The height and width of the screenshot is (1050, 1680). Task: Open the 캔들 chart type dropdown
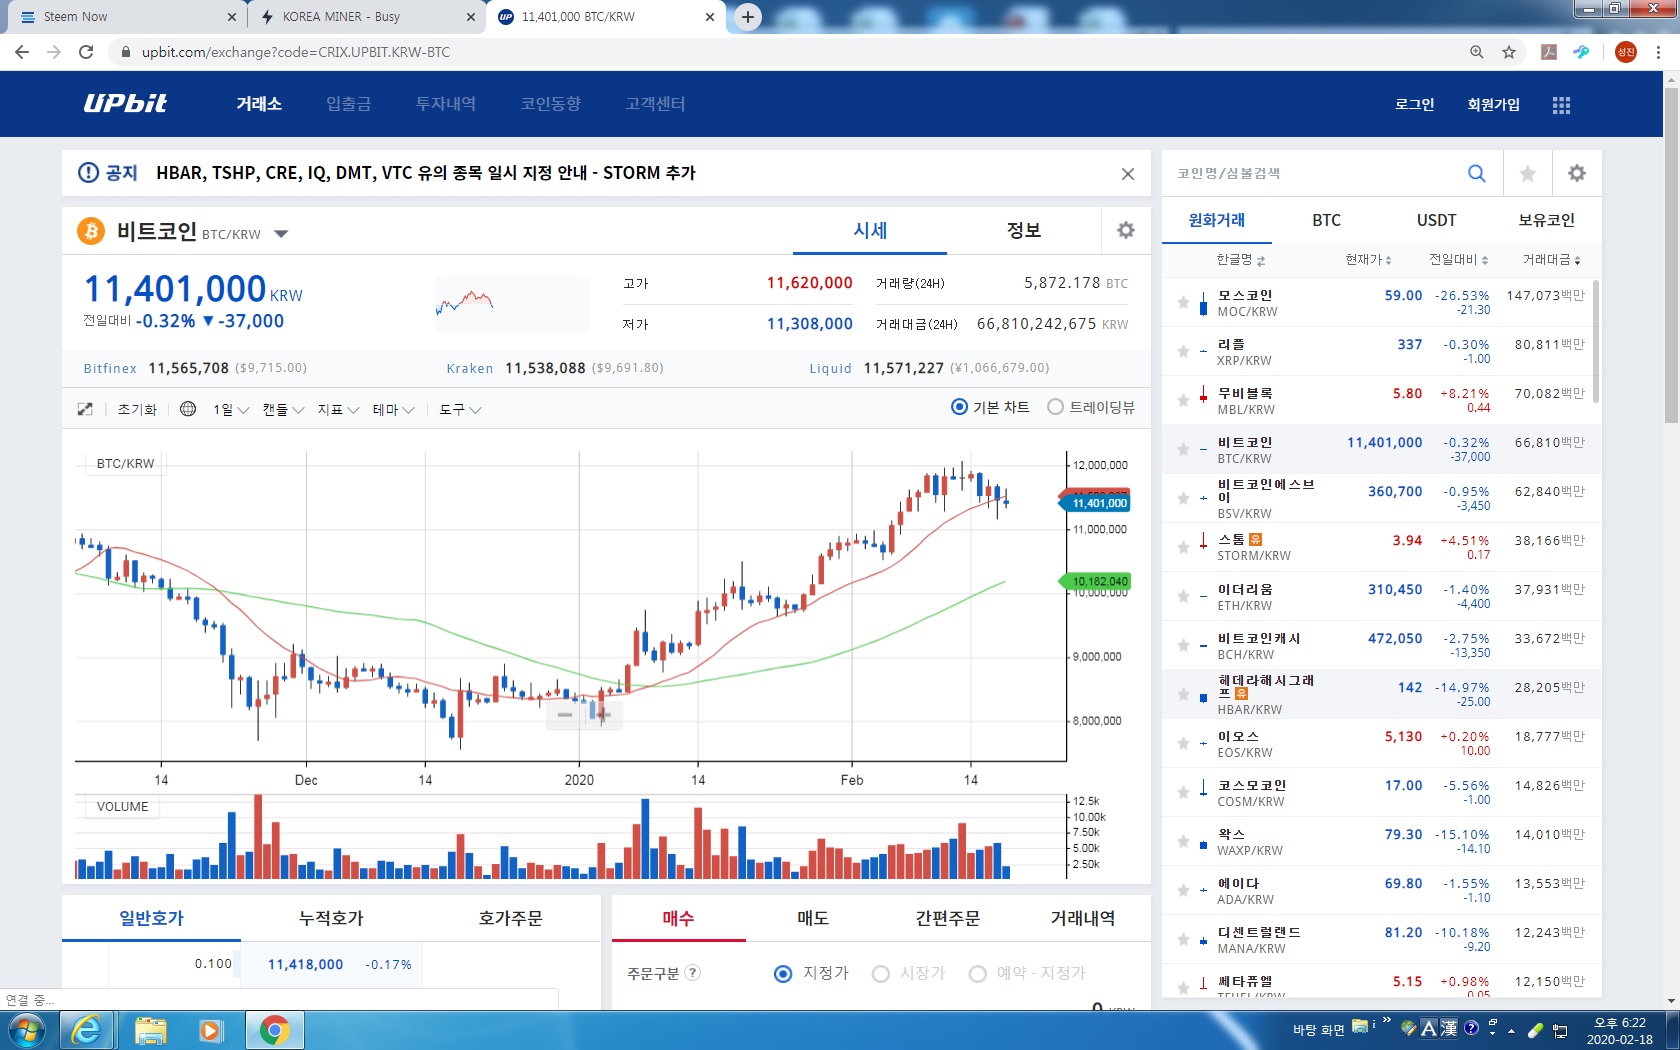tap(284, 410)
